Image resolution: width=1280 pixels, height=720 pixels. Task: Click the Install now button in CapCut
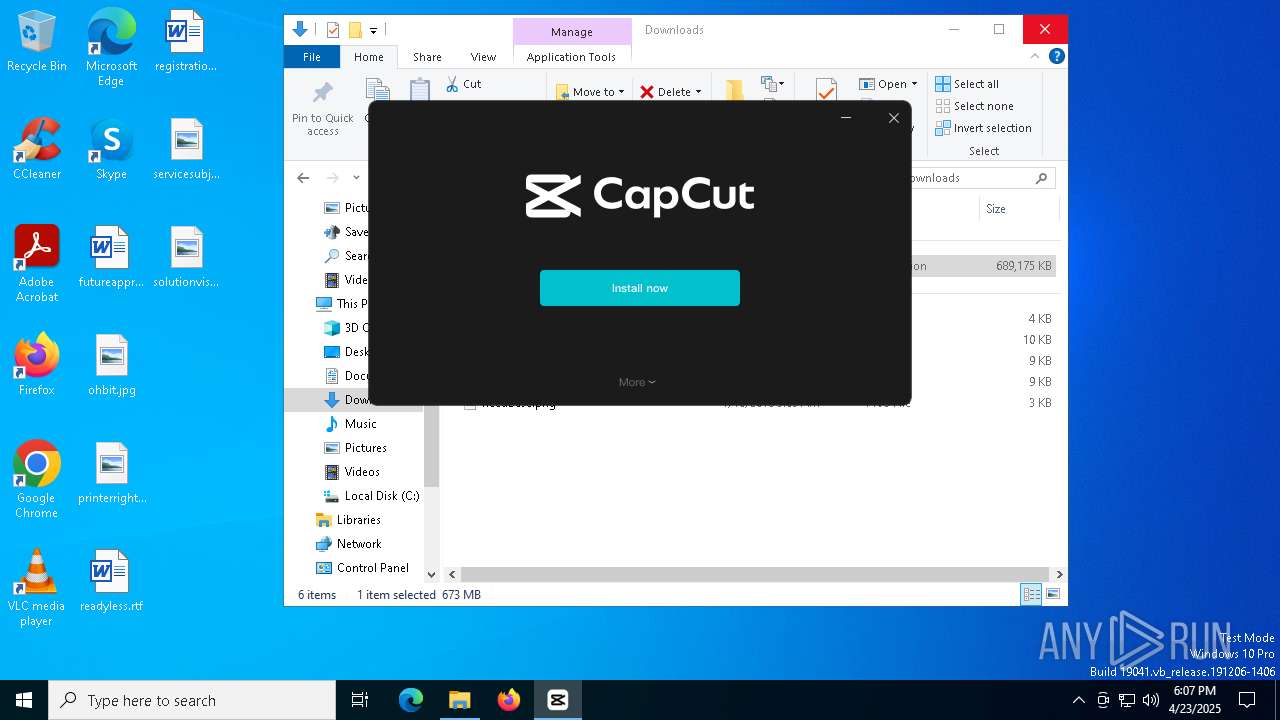(x=640, y=288)
